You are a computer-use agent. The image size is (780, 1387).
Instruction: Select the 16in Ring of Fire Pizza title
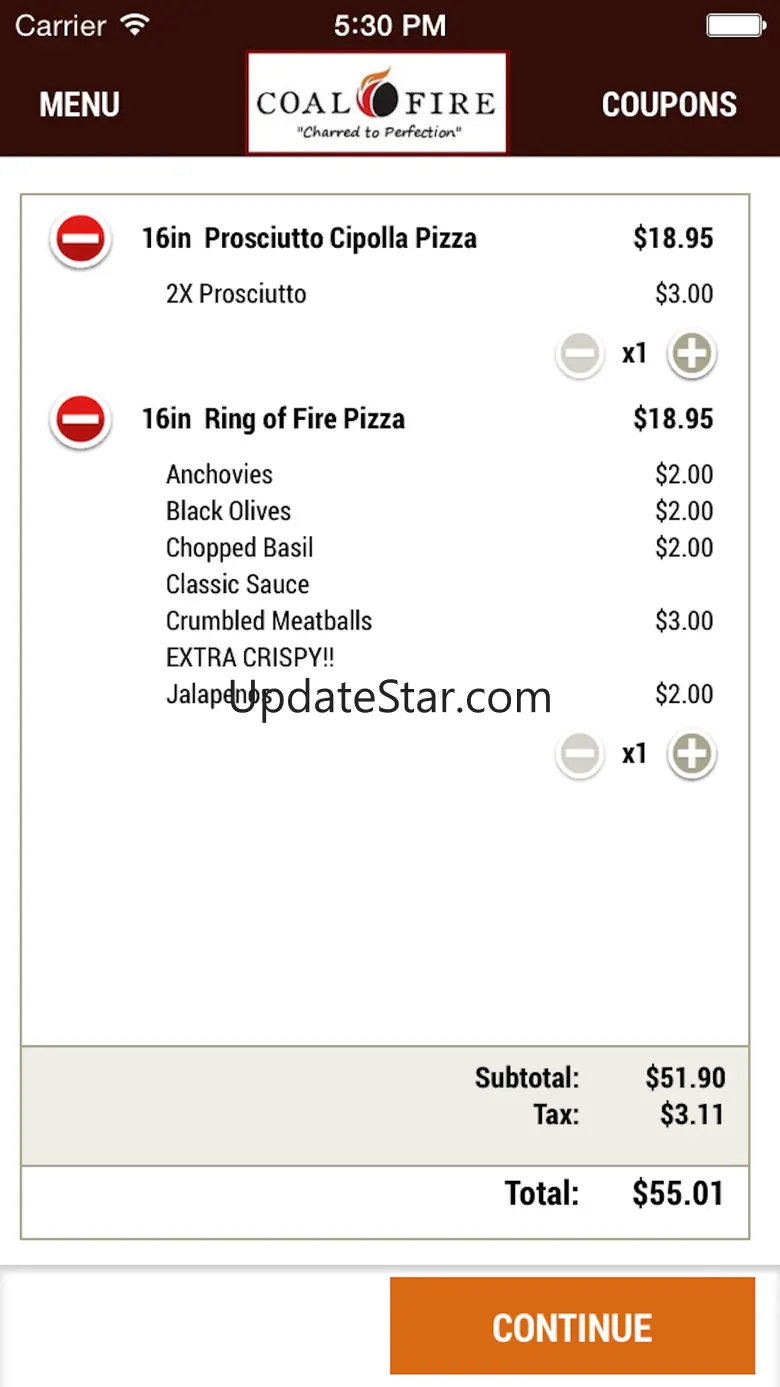[x=273, y=419]
